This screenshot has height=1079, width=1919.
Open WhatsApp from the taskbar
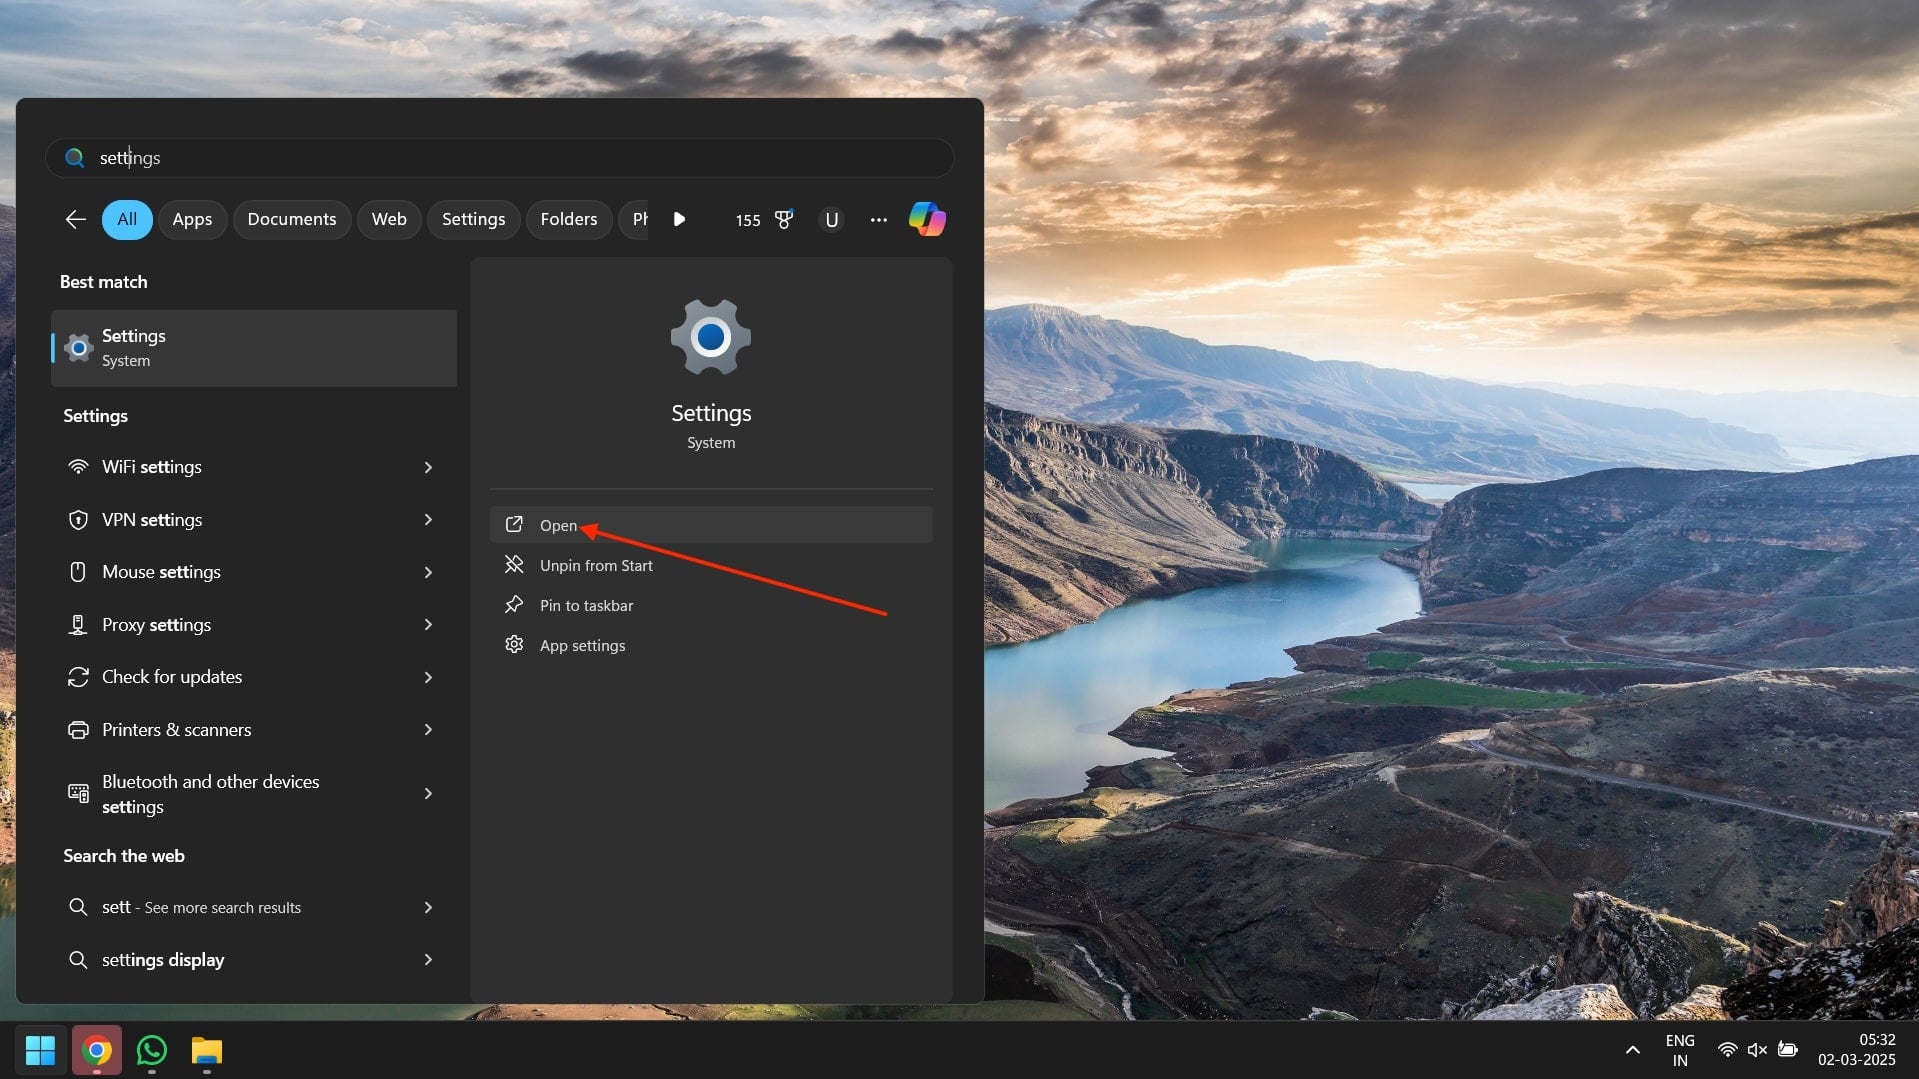pyautogui.click(x=152, y=1050)
